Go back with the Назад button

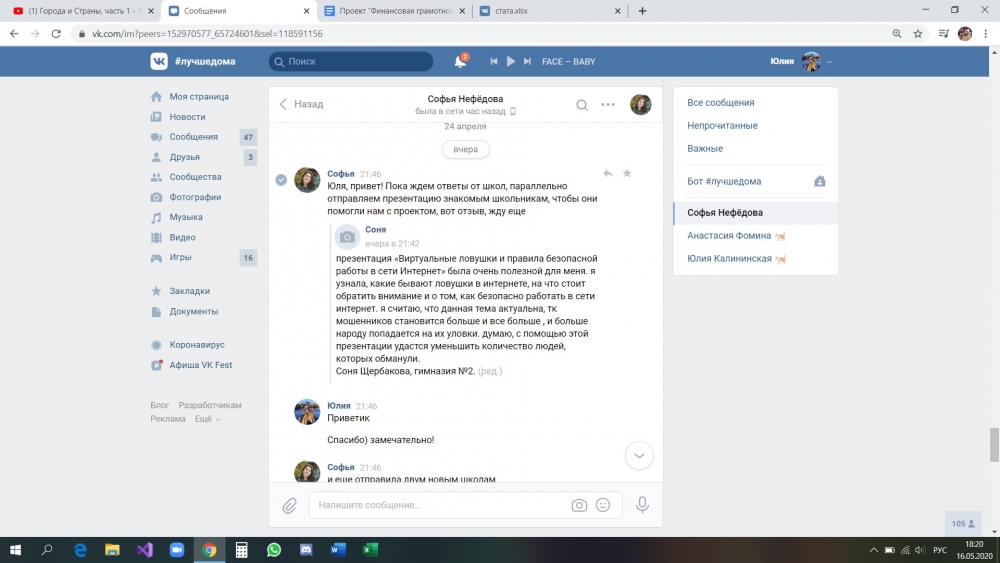pos(301,104)
